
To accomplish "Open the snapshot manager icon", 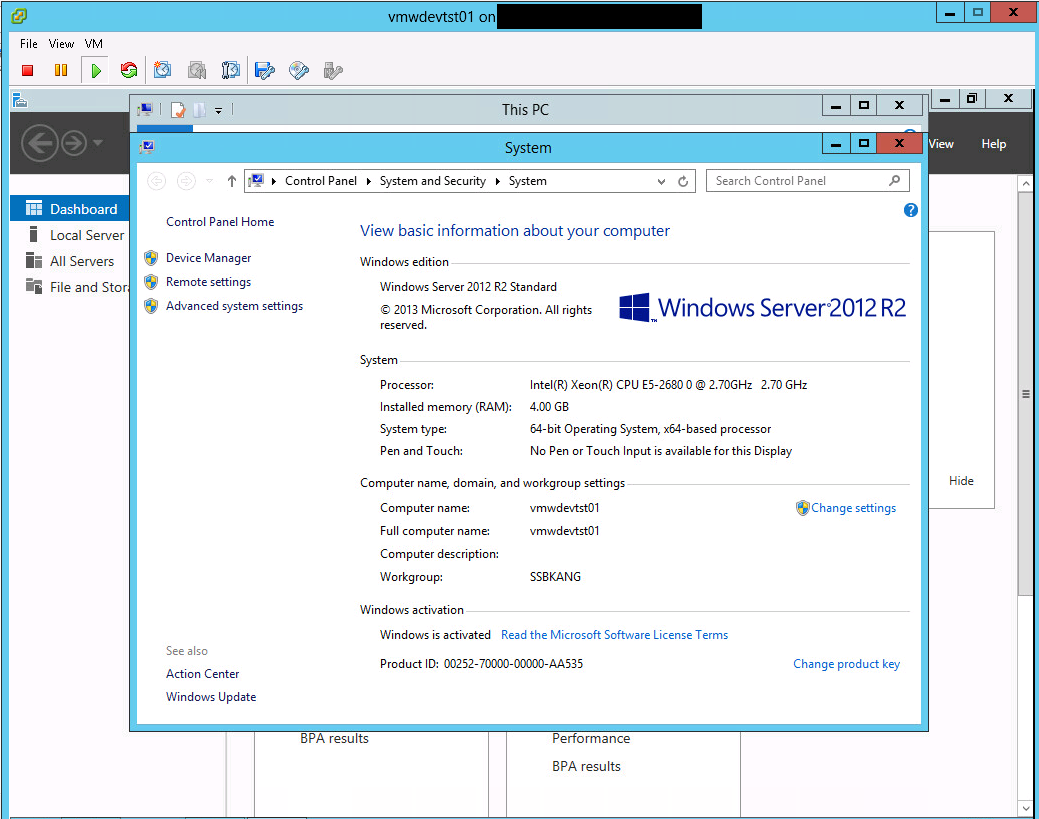I will click(x=231, y=70).
